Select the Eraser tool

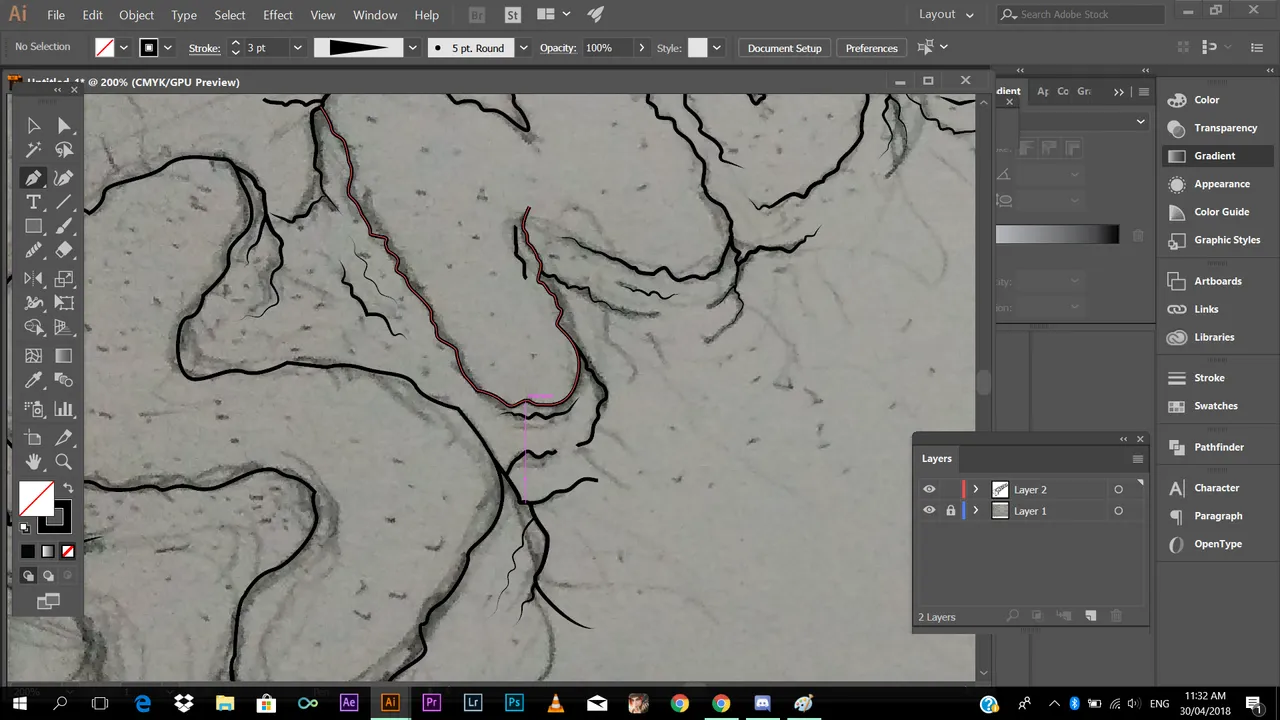coord(64,251)
